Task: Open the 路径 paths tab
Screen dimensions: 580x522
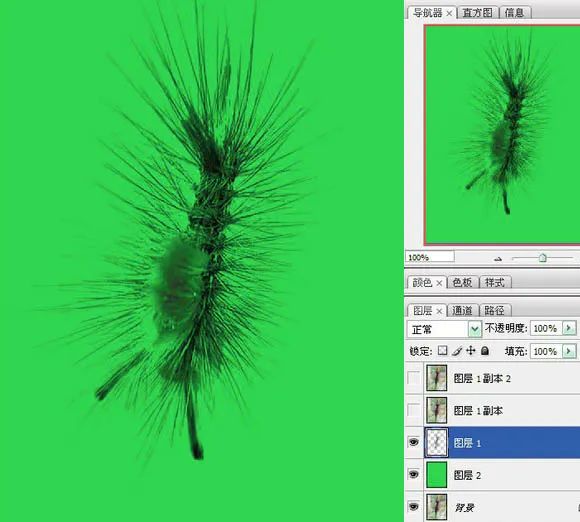Action: point(494,310)
